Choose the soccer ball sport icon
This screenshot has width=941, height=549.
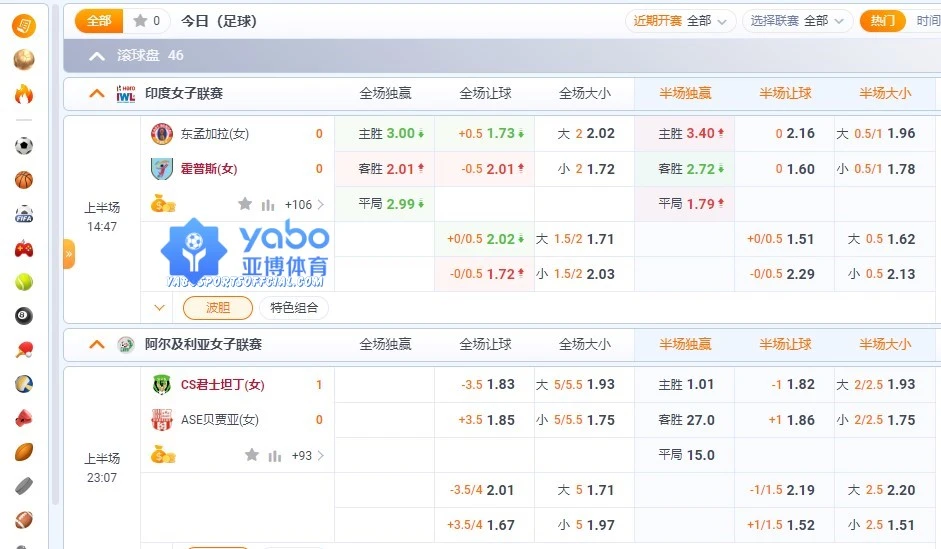click(24, 146)
